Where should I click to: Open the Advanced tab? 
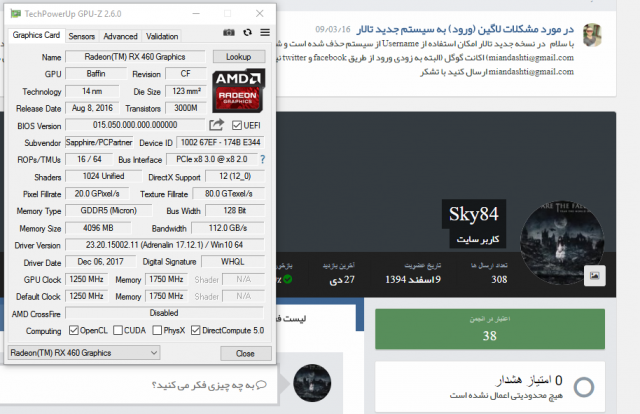pyautogui.click(x=121, y=36)
